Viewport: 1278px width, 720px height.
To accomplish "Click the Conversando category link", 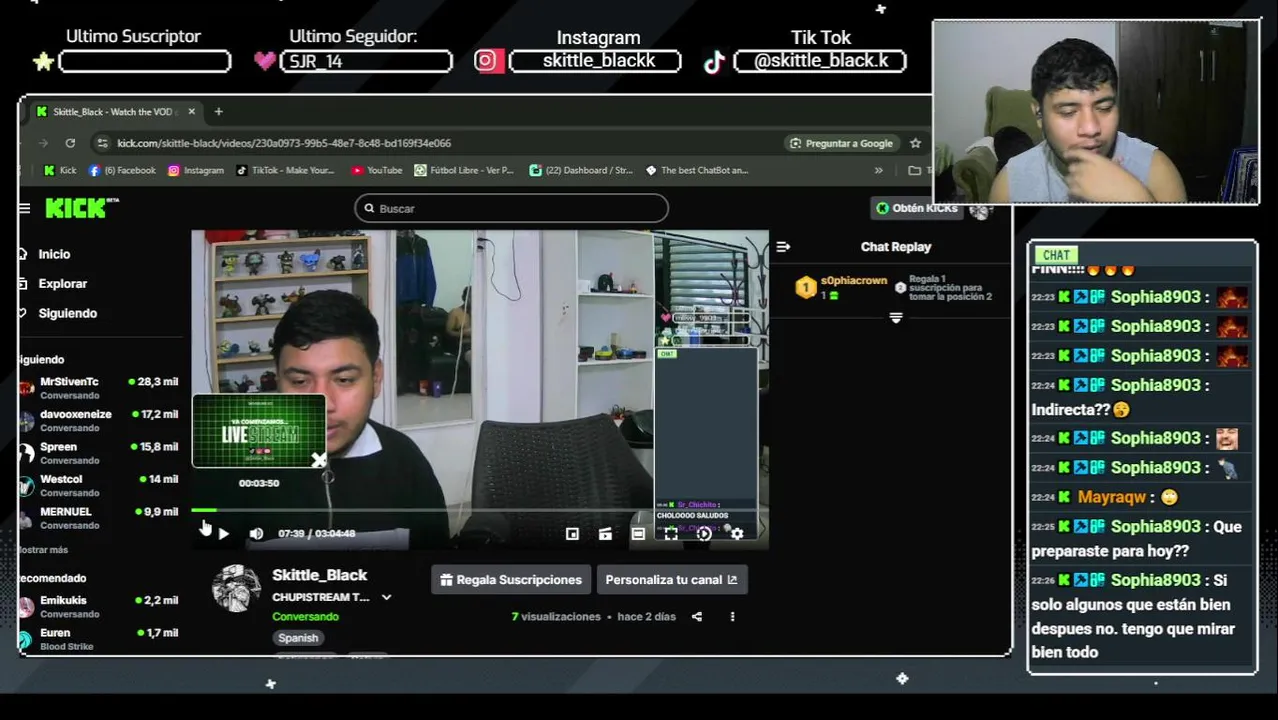I will point(305,617).
